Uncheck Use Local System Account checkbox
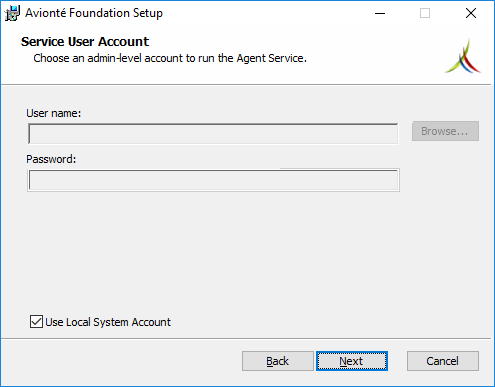The height and width of the screenshot is (387, 495). pyautogui.click(x=36, y=322)
